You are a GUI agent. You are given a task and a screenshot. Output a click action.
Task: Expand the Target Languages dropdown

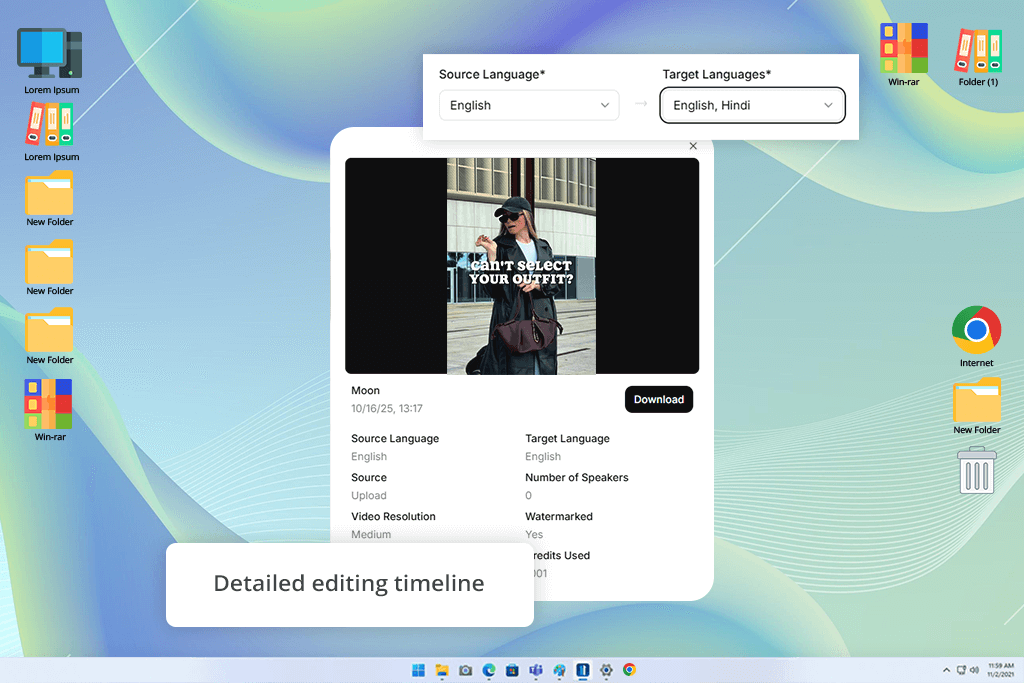752,105
